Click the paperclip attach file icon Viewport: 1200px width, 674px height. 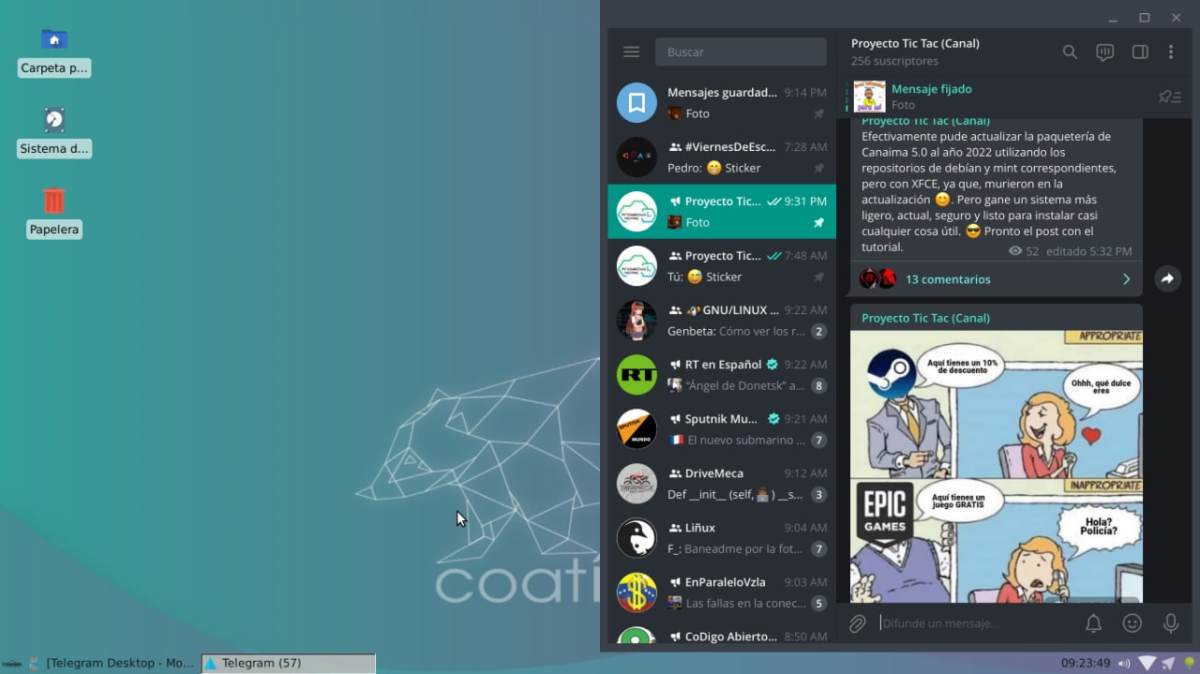(x=857, y=623)
